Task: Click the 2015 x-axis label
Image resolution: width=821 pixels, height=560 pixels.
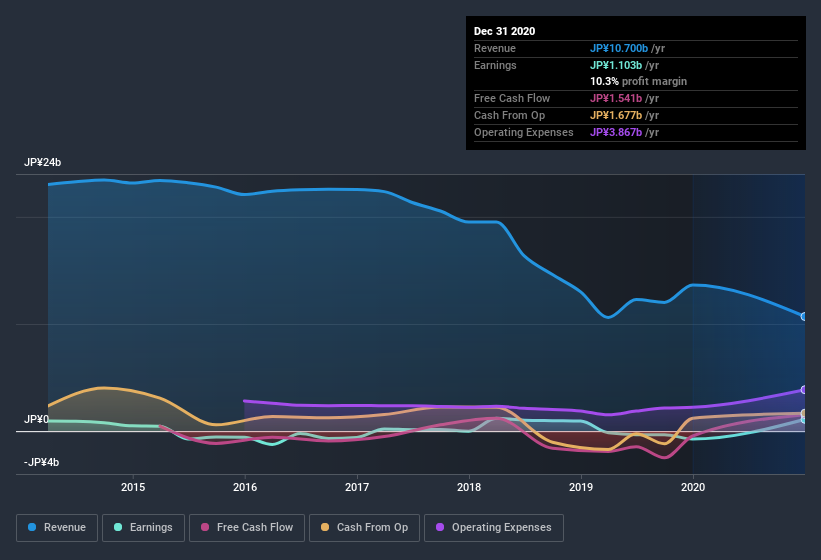Action: pos(133,487)
